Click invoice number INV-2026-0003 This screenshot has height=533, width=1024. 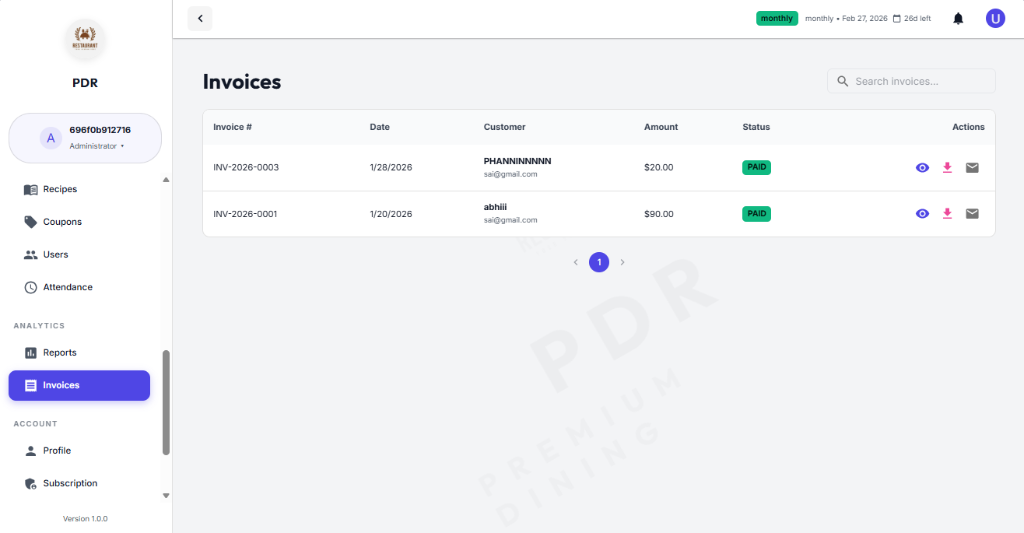246,167
